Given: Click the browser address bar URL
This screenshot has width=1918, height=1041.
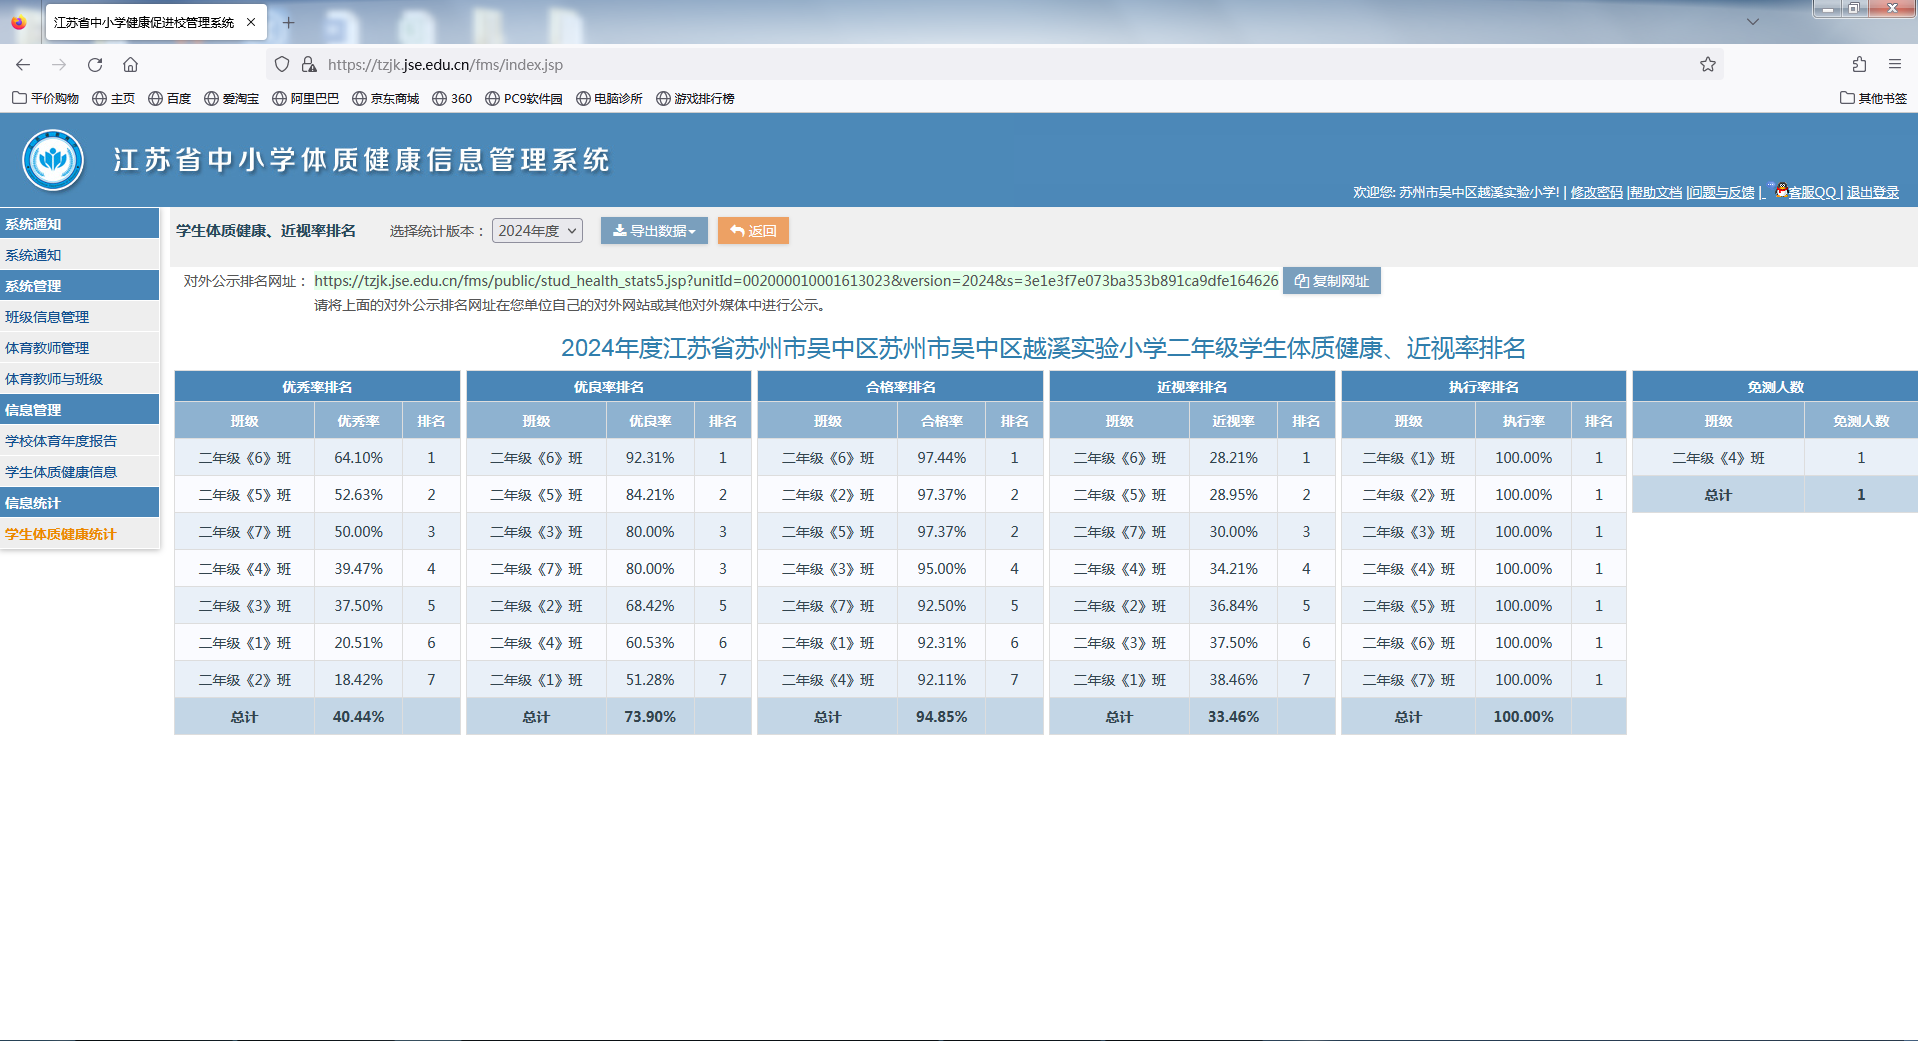Looking at the screenshot, I should pos(445,64).
